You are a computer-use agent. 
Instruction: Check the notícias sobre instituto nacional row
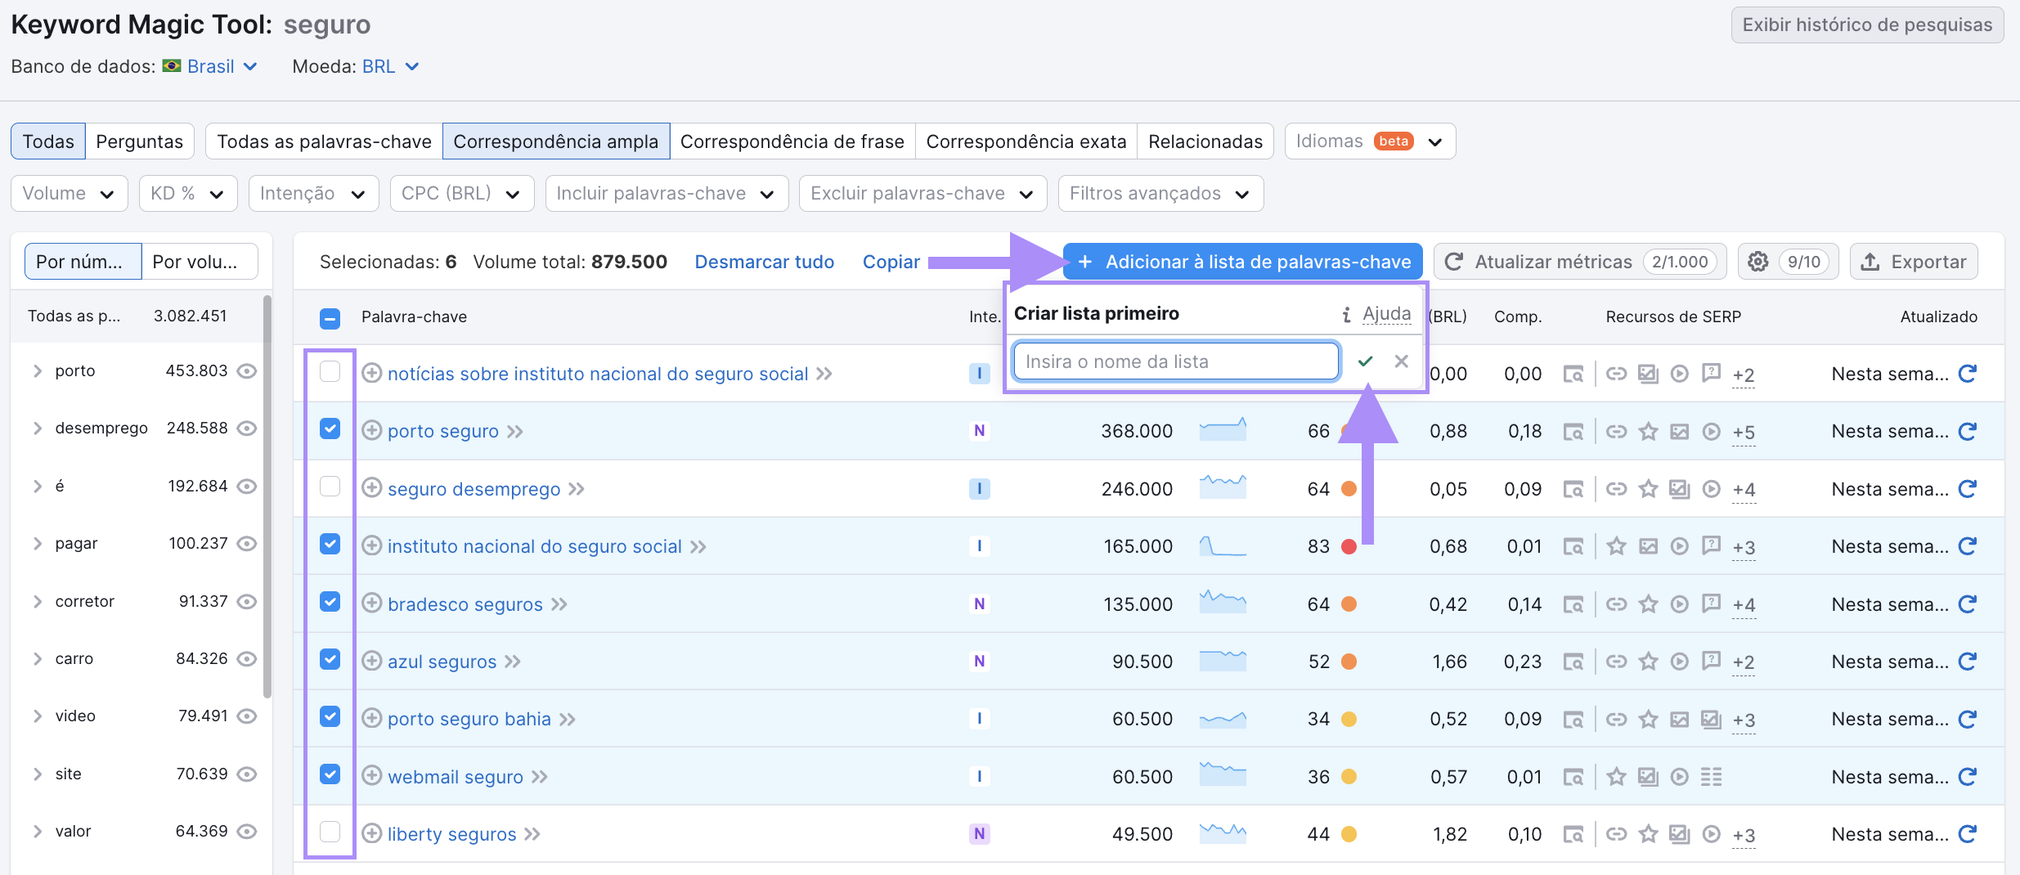(330, 372)
